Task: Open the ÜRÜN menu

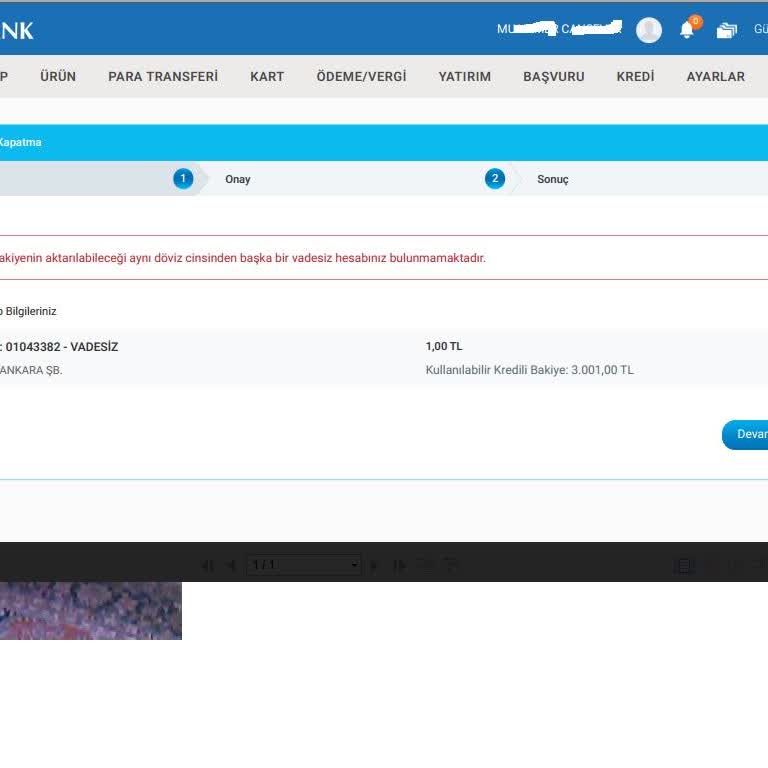Action: pyautogui.click(x=58, y=76)
